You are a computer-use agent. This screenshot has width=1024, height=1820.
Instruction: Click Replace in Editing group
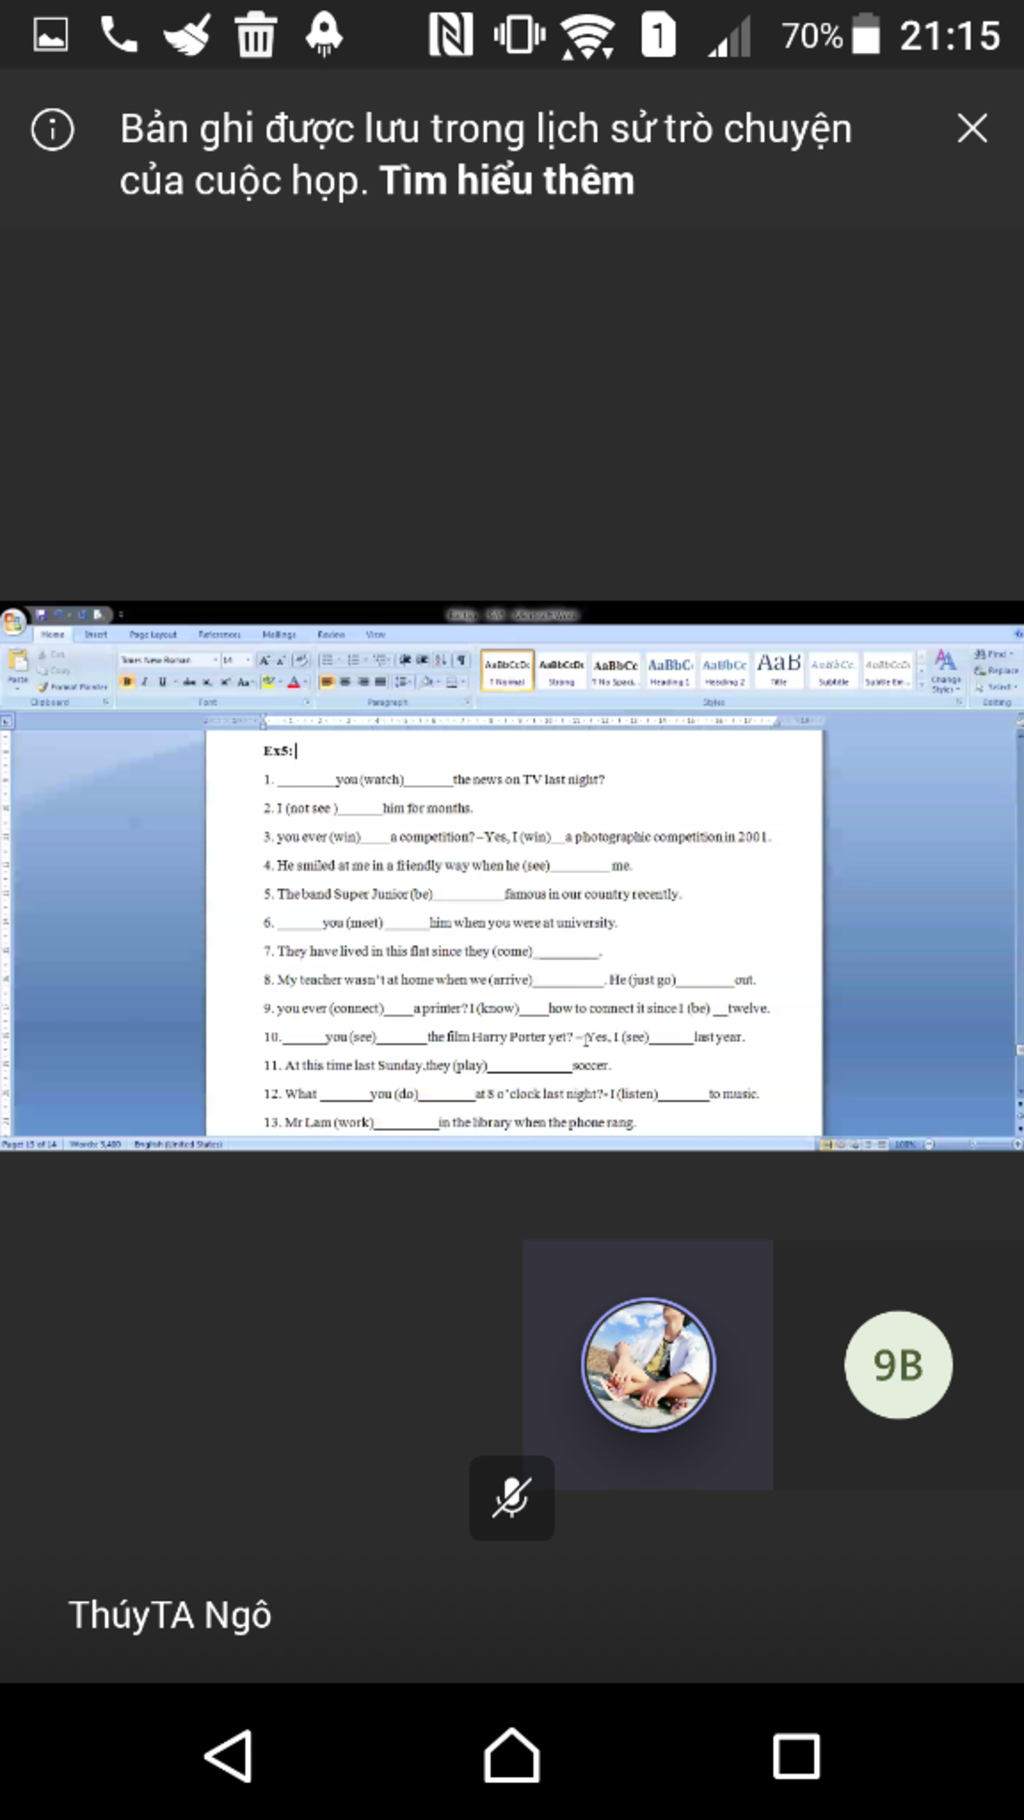tap(996, 670)
